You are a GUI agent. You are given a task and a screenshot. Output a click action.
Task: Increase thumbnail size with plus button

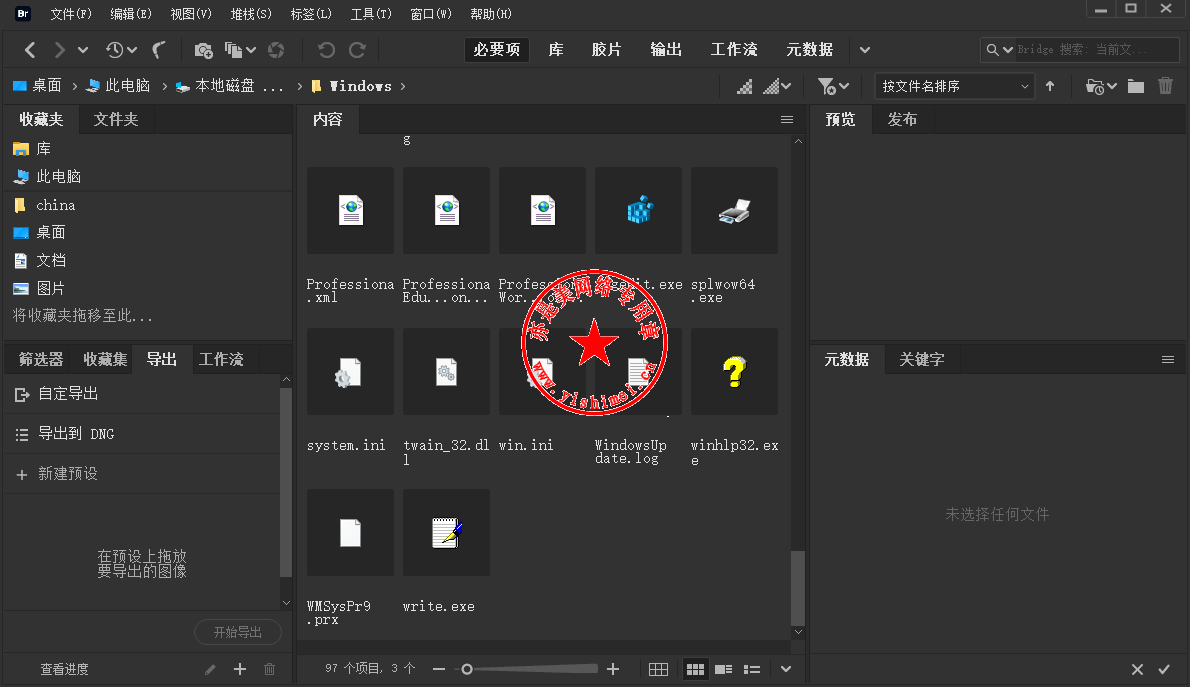pos(613,669)
